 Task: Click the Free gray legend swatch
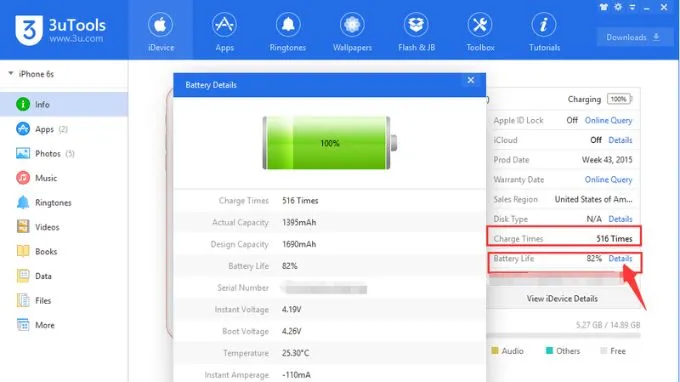[603, 350]
